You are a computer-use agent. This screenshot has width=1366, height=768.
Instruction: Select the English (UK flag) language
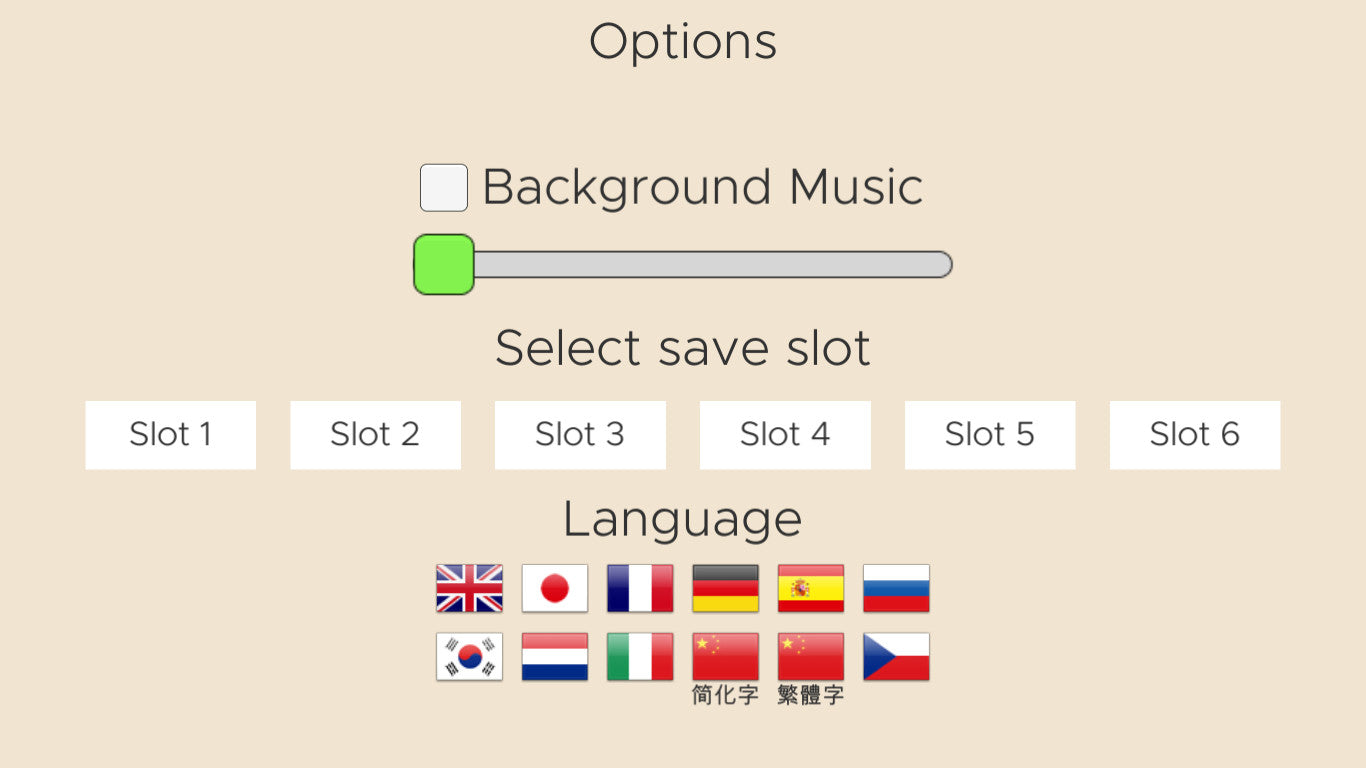pyautogui.click(x=469, y=588)
